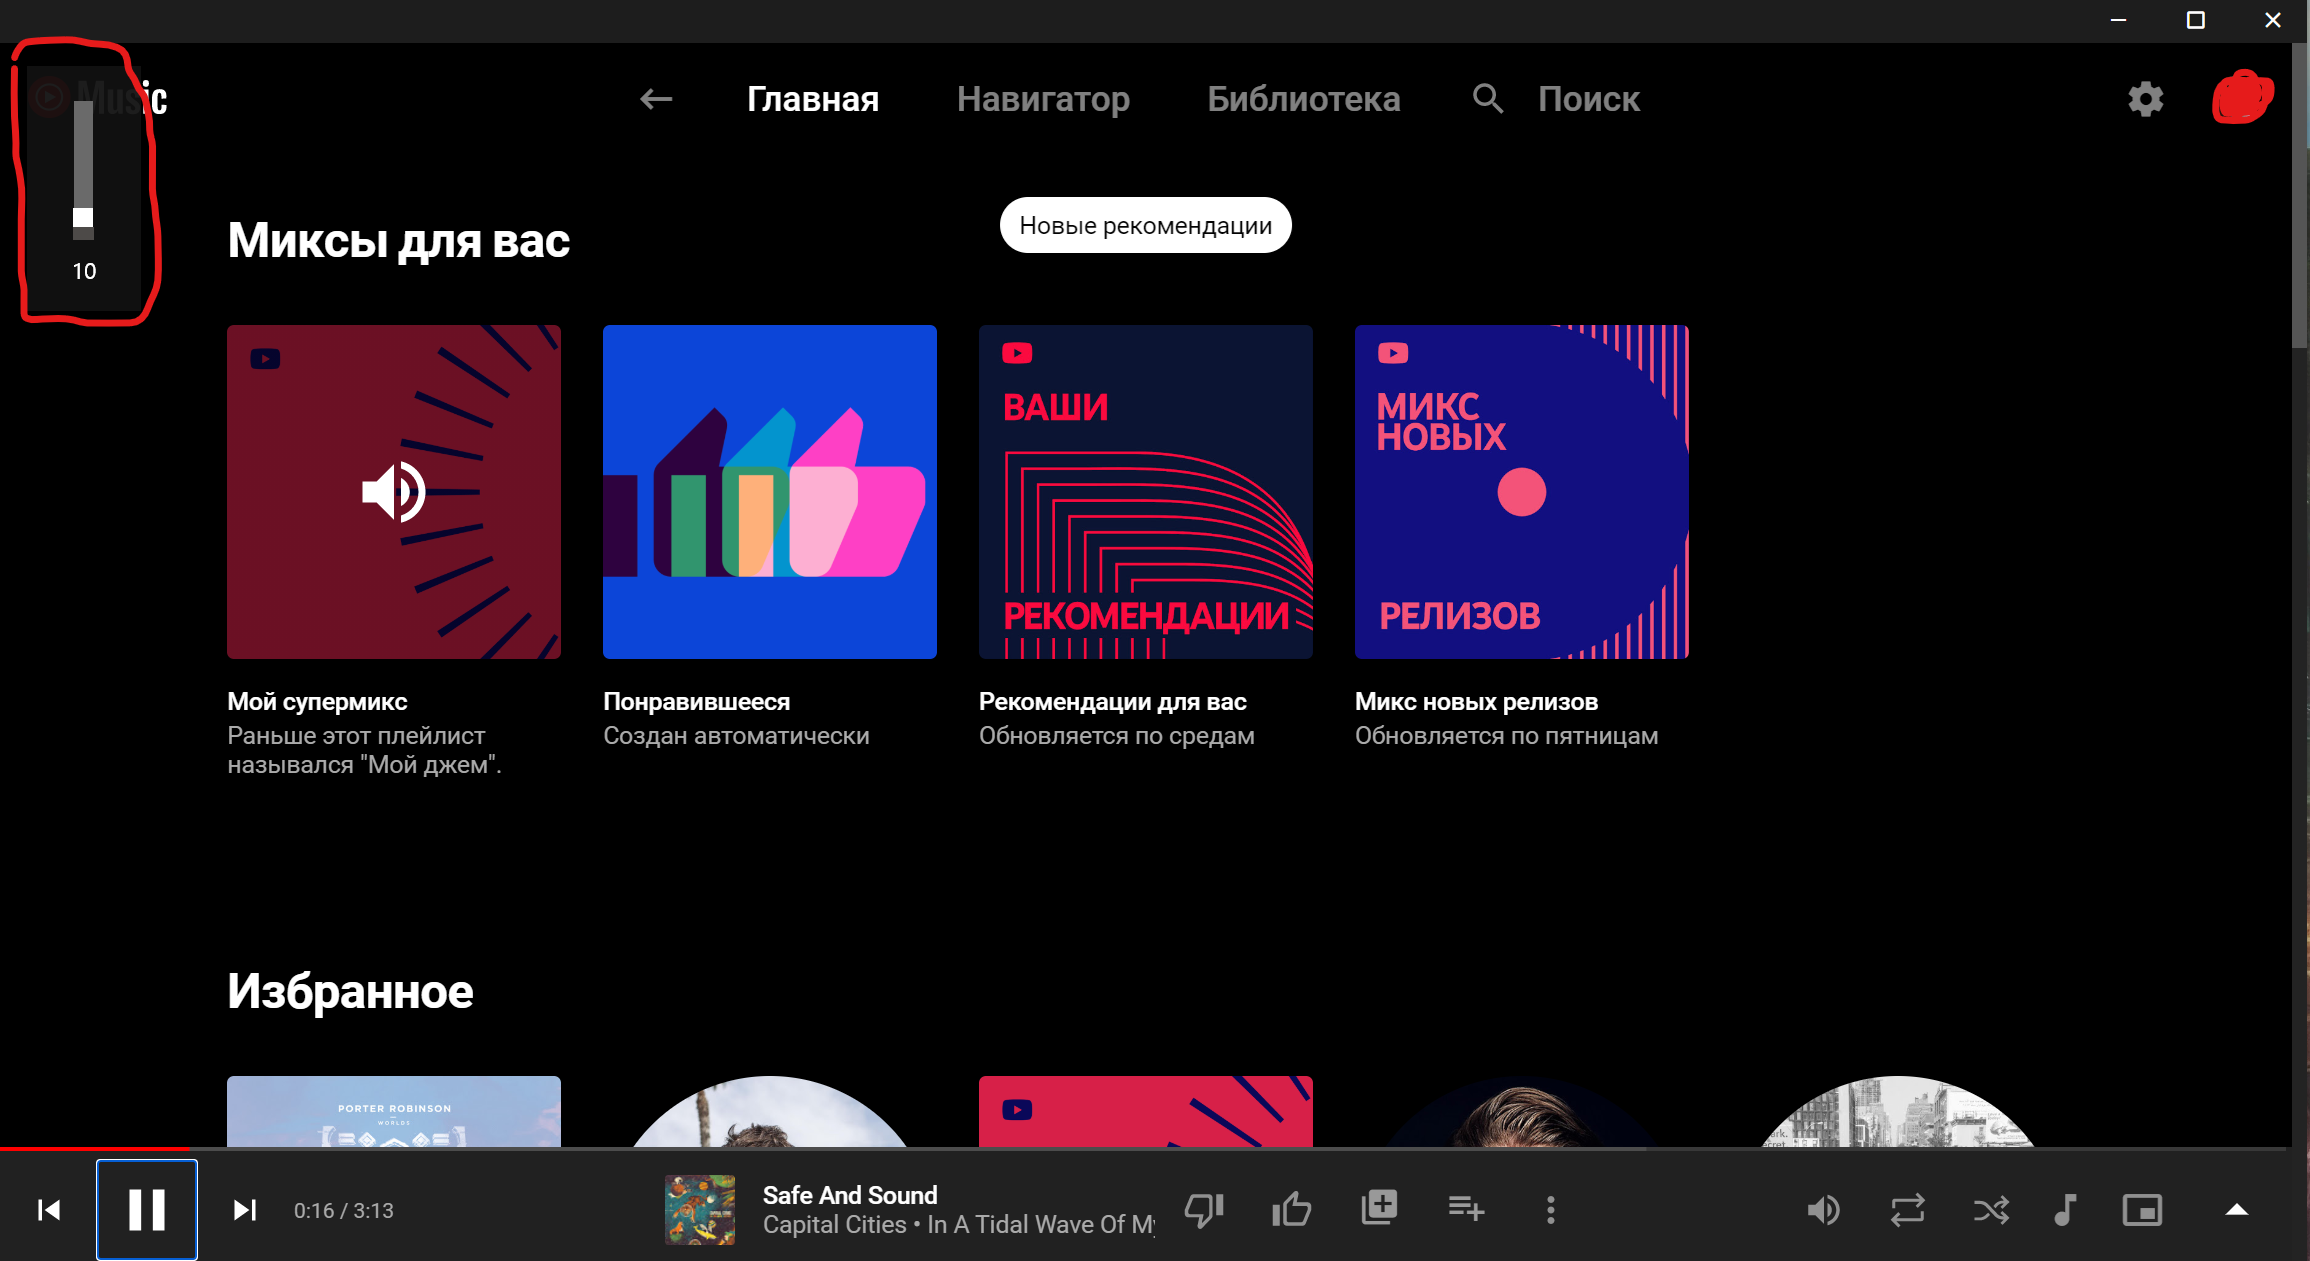Screen dimensions: 2310x1261
Task: Skip to the next track
Action: pyautogui.click(x=244, y=1210)
